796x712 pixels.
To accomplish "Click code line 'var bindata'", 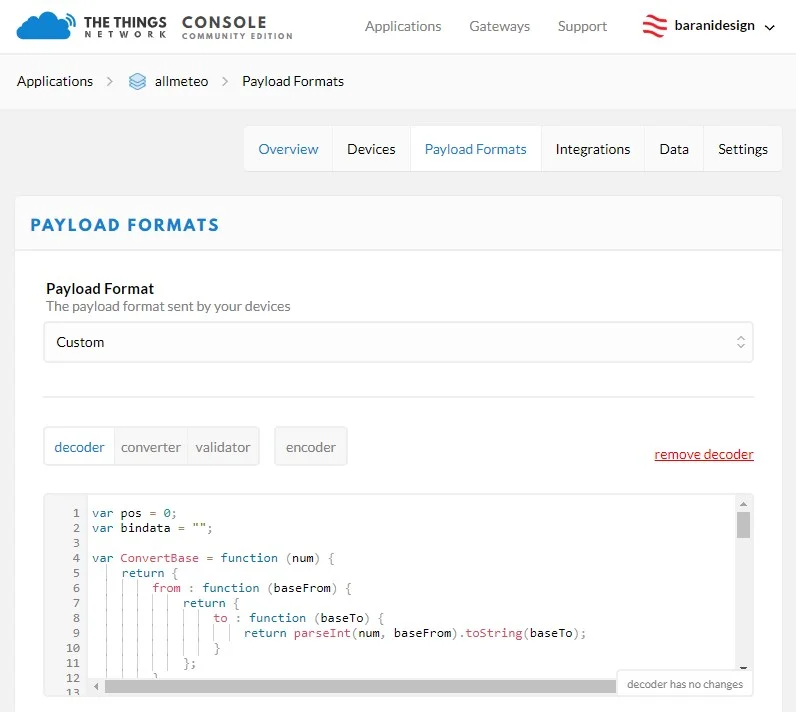I will coord(152,528).
